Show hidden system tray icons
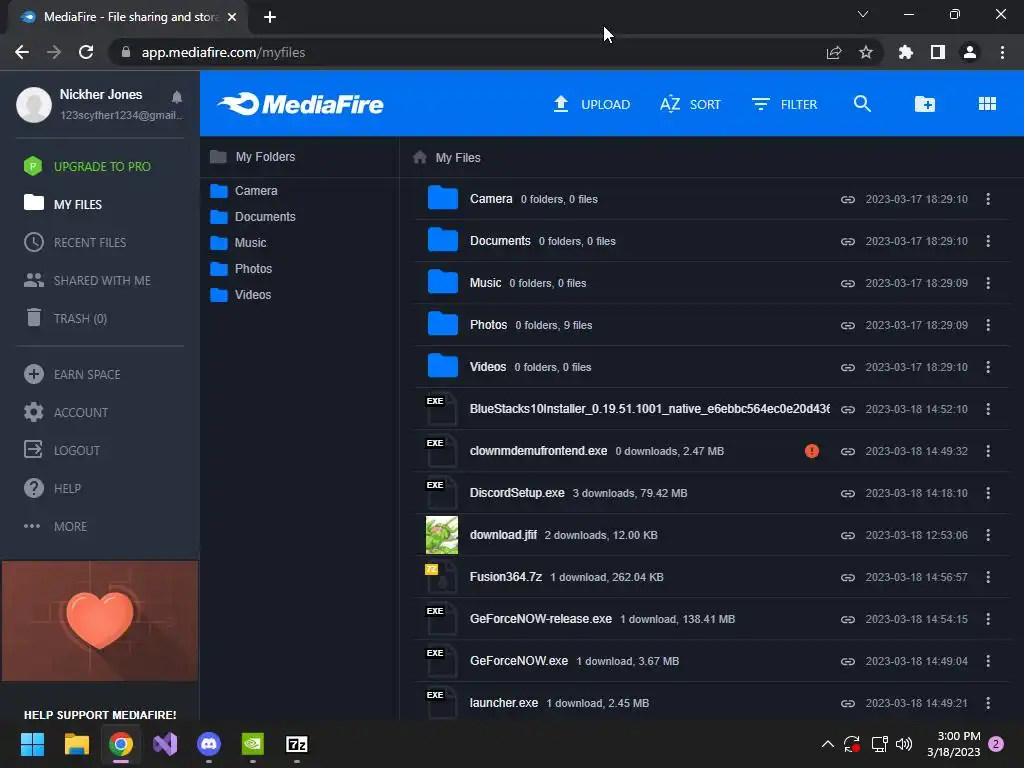The image size is (1024, 768). (x=827, y=744)
